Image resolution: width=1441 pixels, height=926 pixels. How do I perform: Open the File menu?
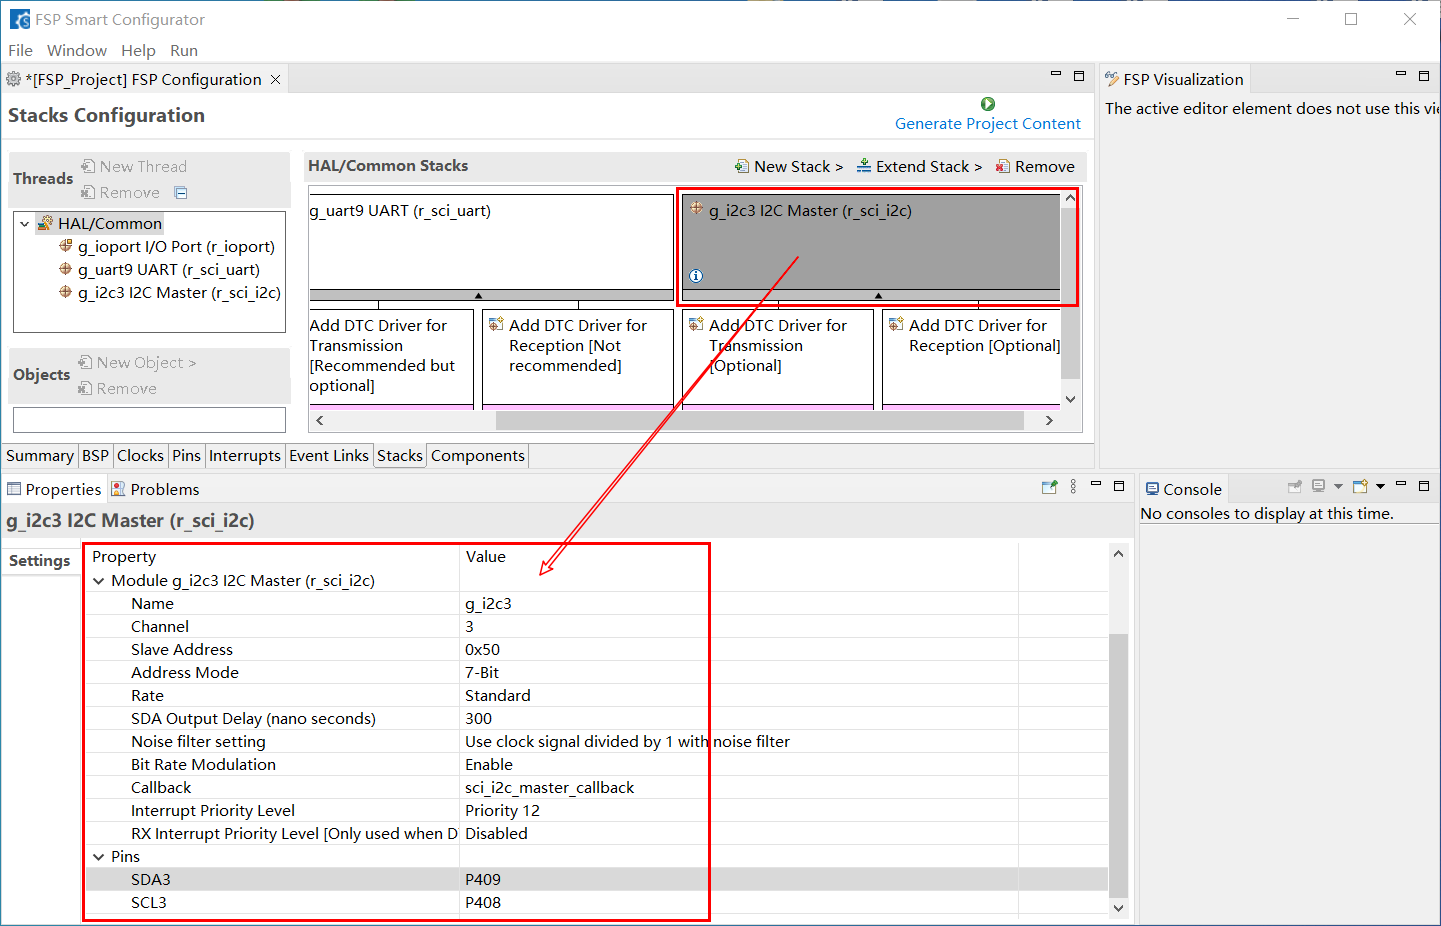tap(20, 50)
